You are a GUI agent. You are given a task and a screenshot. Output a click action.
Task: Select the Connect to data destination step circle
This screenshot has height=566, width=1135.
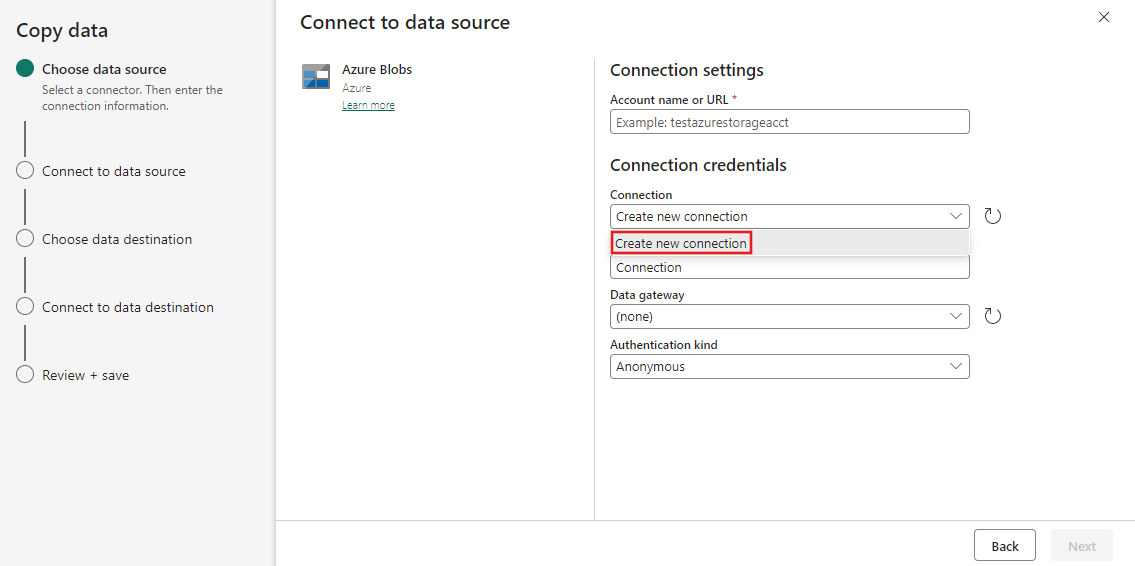tap(25, 307)
